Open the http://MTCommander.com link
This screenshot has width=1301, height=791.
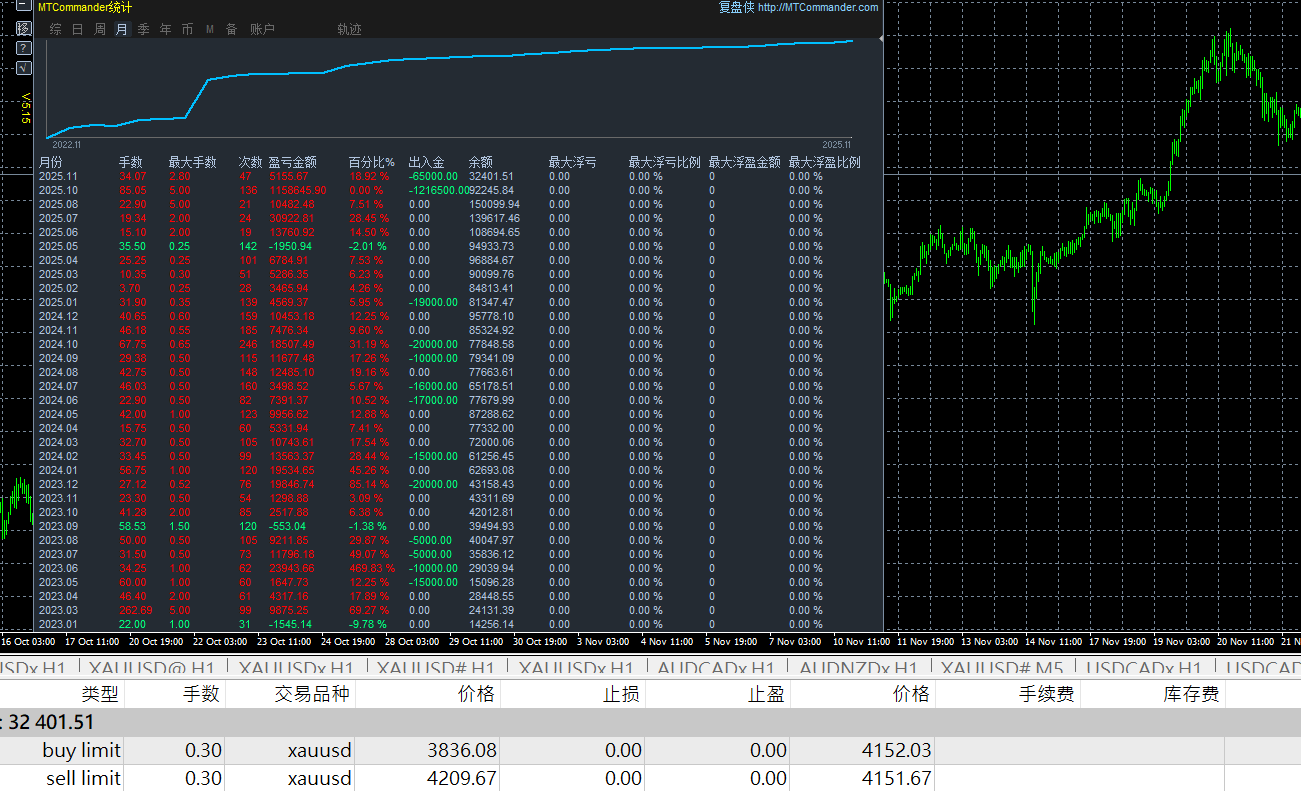pos(818,8)
